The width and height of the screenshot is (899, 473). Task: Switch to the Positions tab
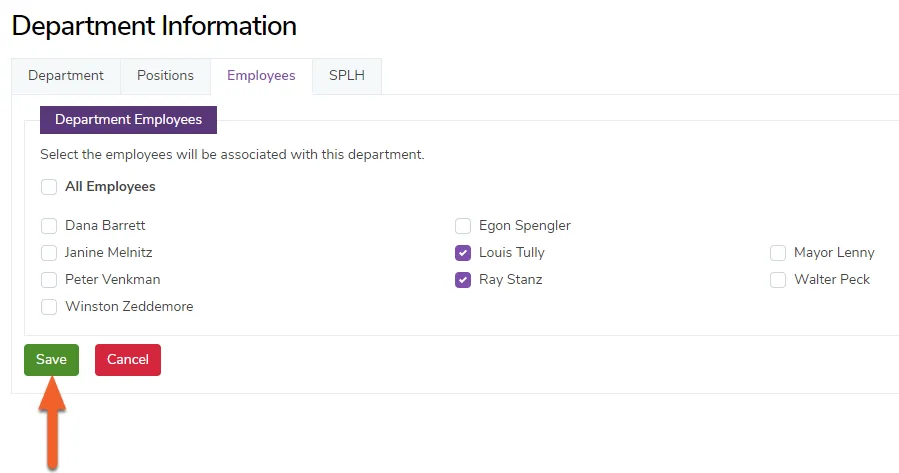point(165,76)
